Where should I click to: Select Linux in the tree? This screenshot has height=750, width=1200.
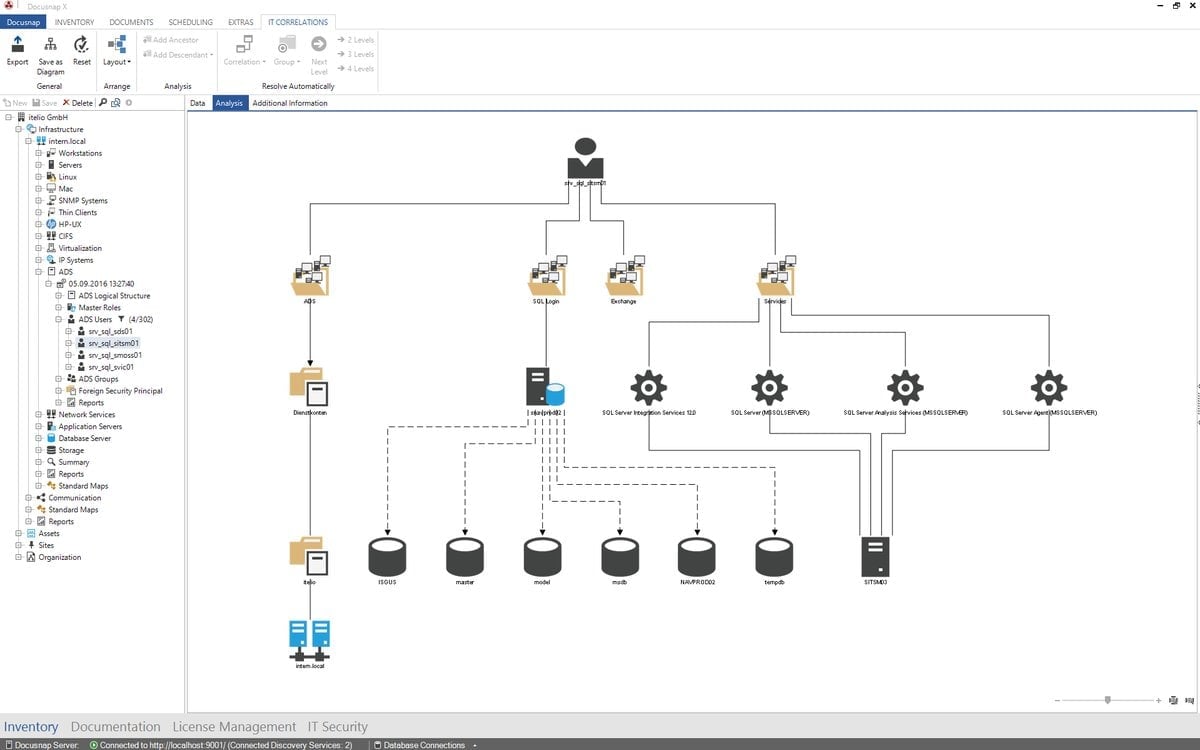(67, 177)
